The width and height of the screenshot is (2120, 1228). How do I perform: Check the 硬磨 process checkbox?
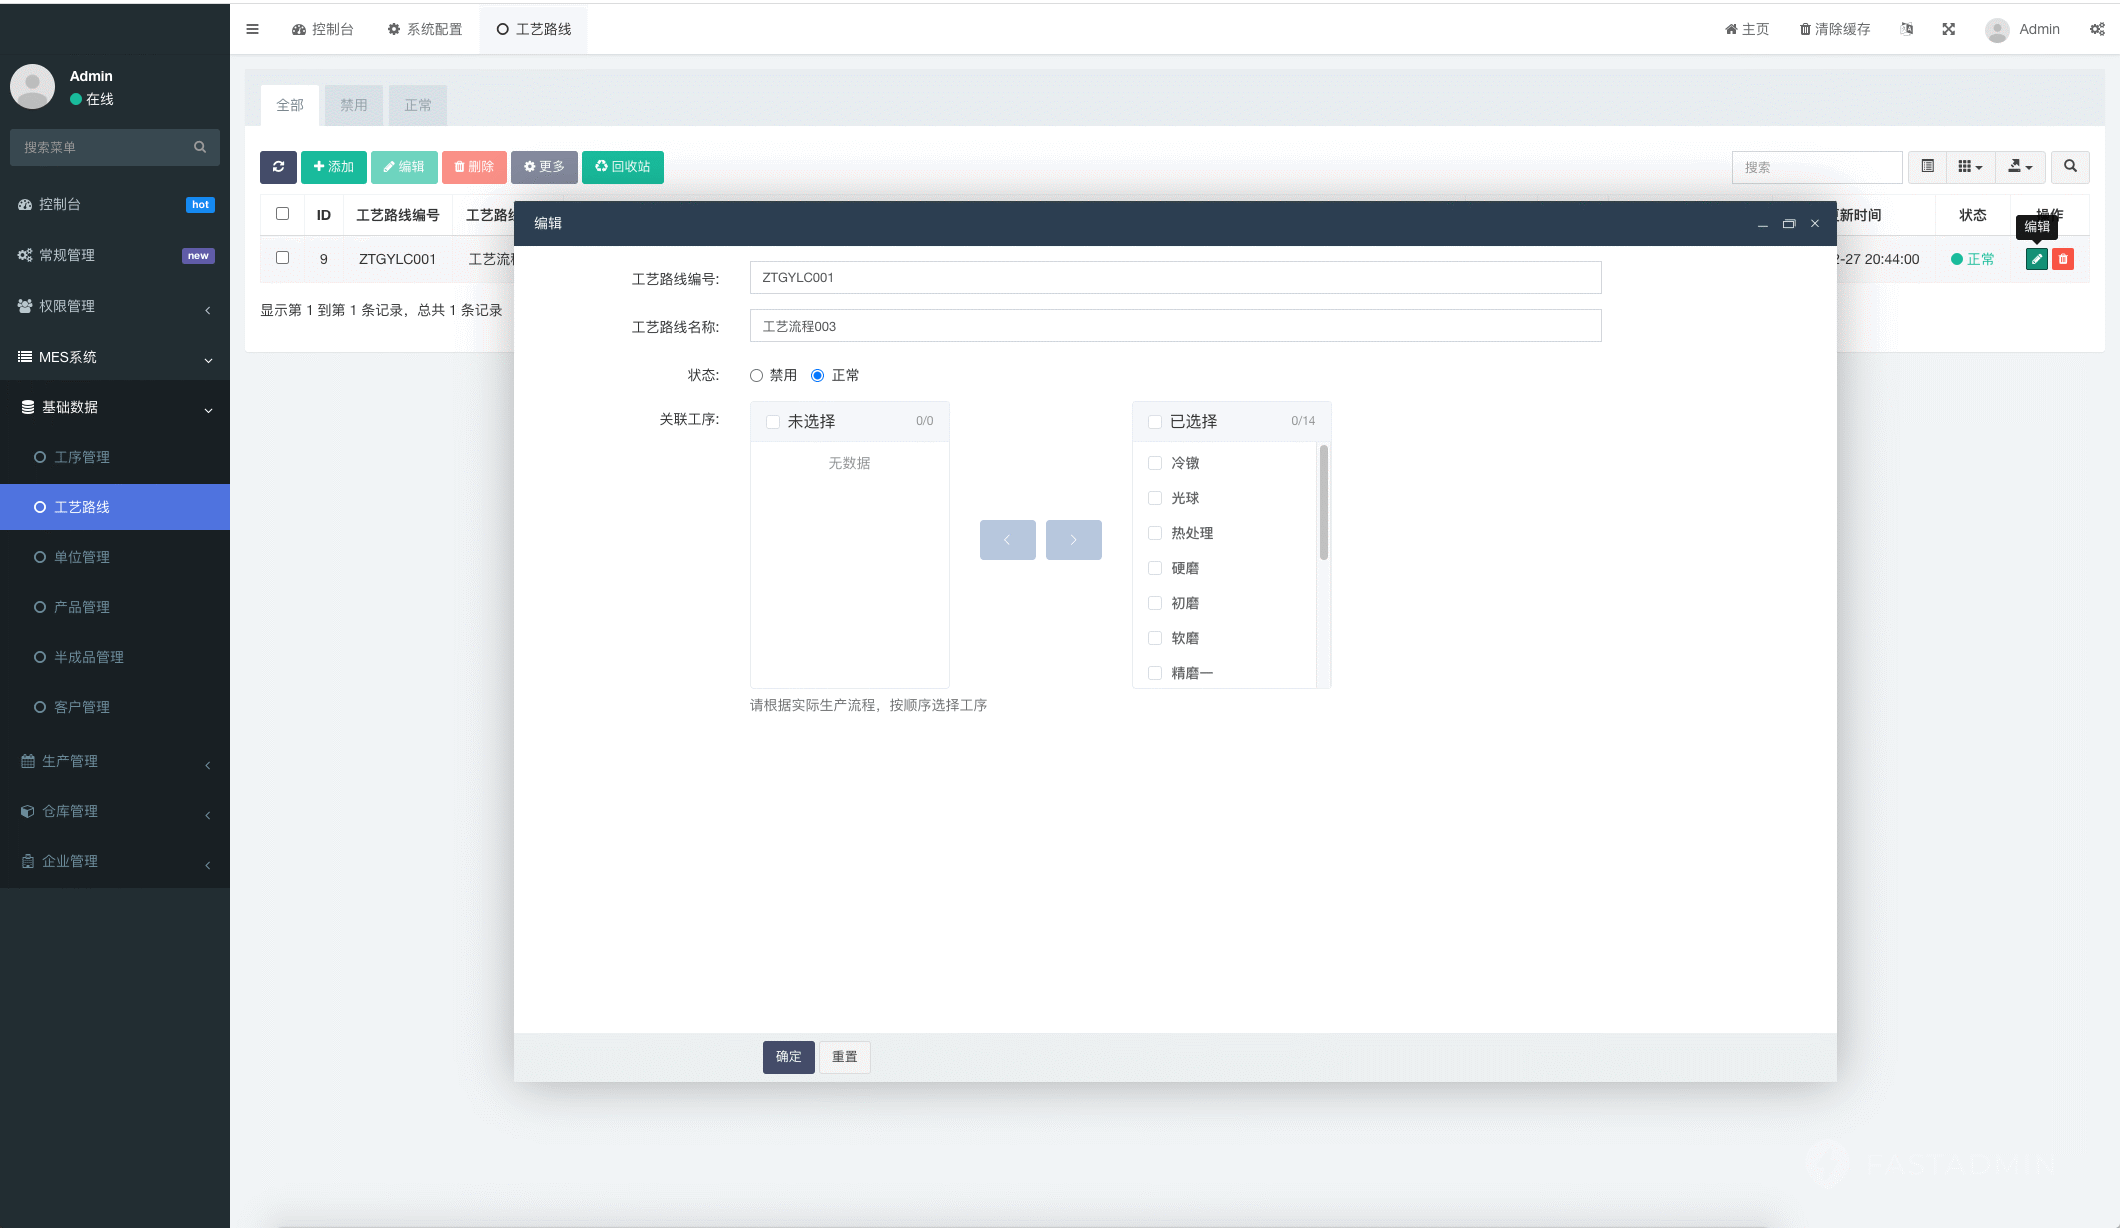(1155, 568)
